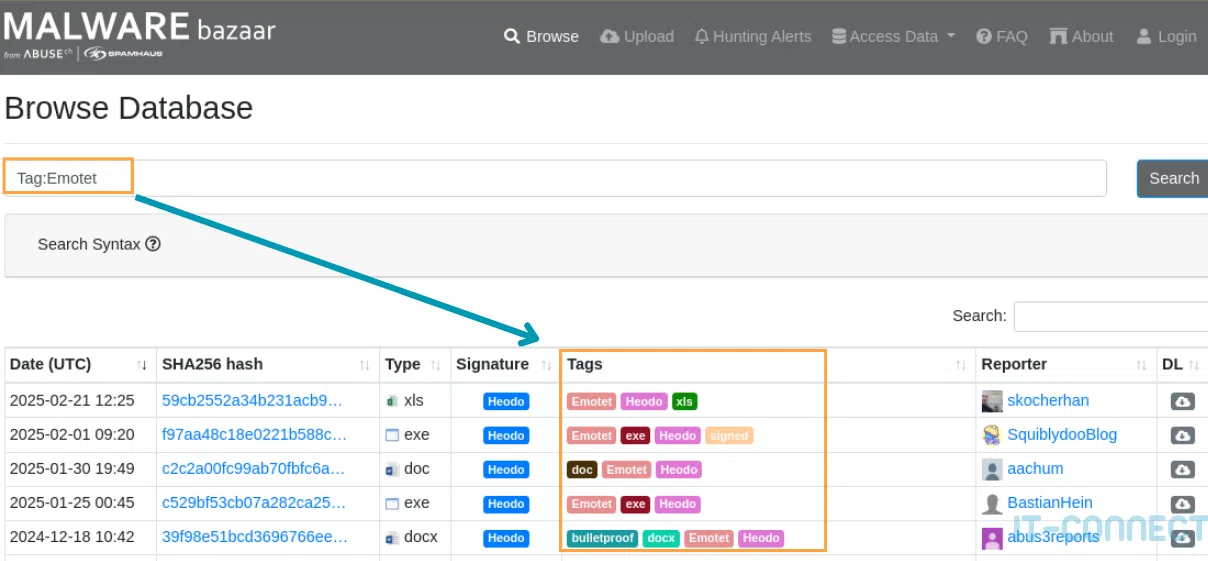Open the Upload page in navbar
The width and height of the screenshot is (1208, 561).
click(637, 36)
